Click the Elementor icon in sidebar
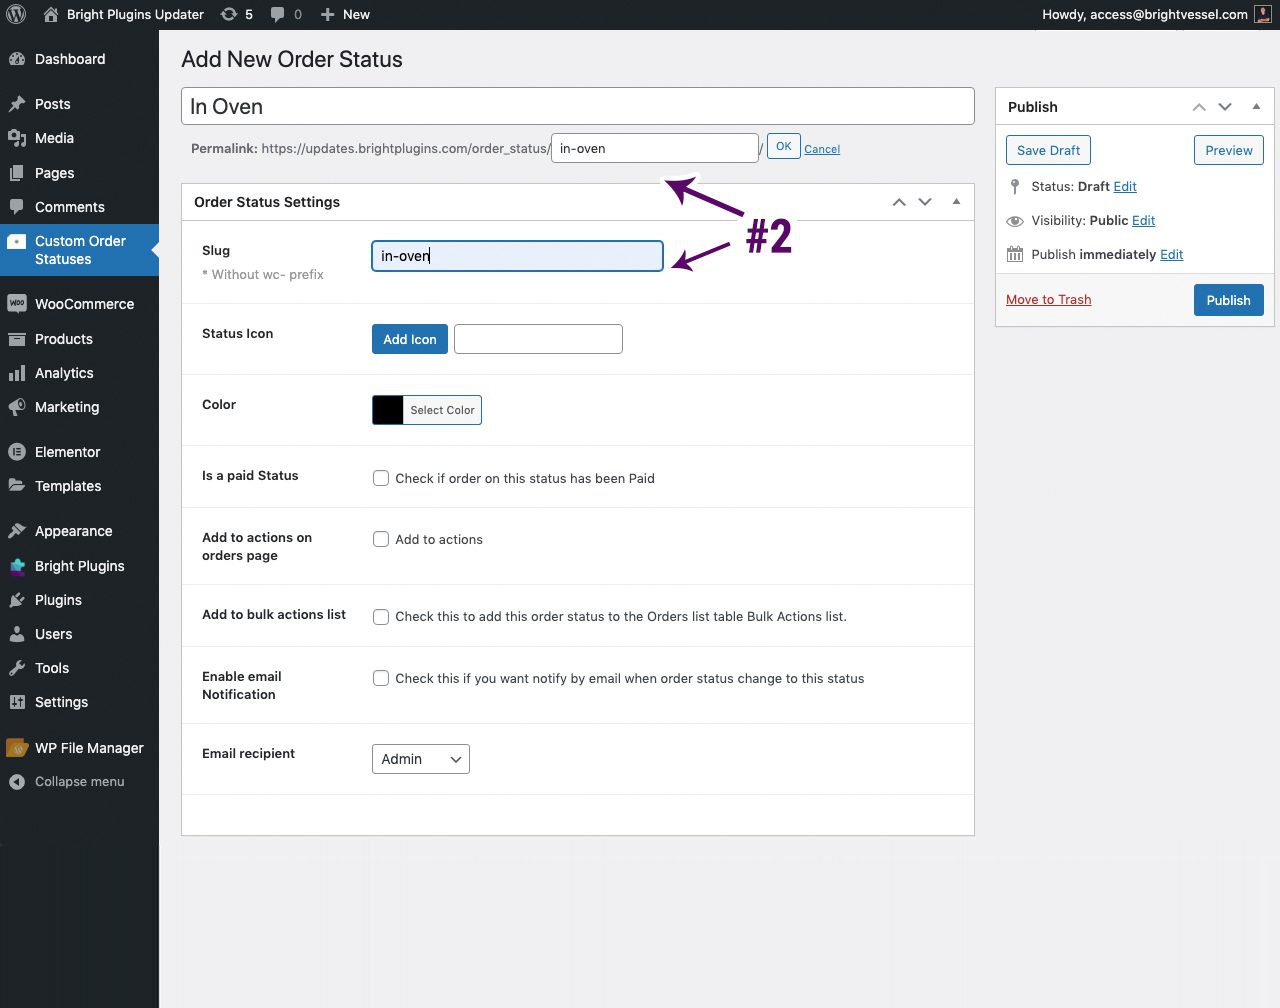This screenshot has height=1008, width=1280. click(x=17, y=452)
